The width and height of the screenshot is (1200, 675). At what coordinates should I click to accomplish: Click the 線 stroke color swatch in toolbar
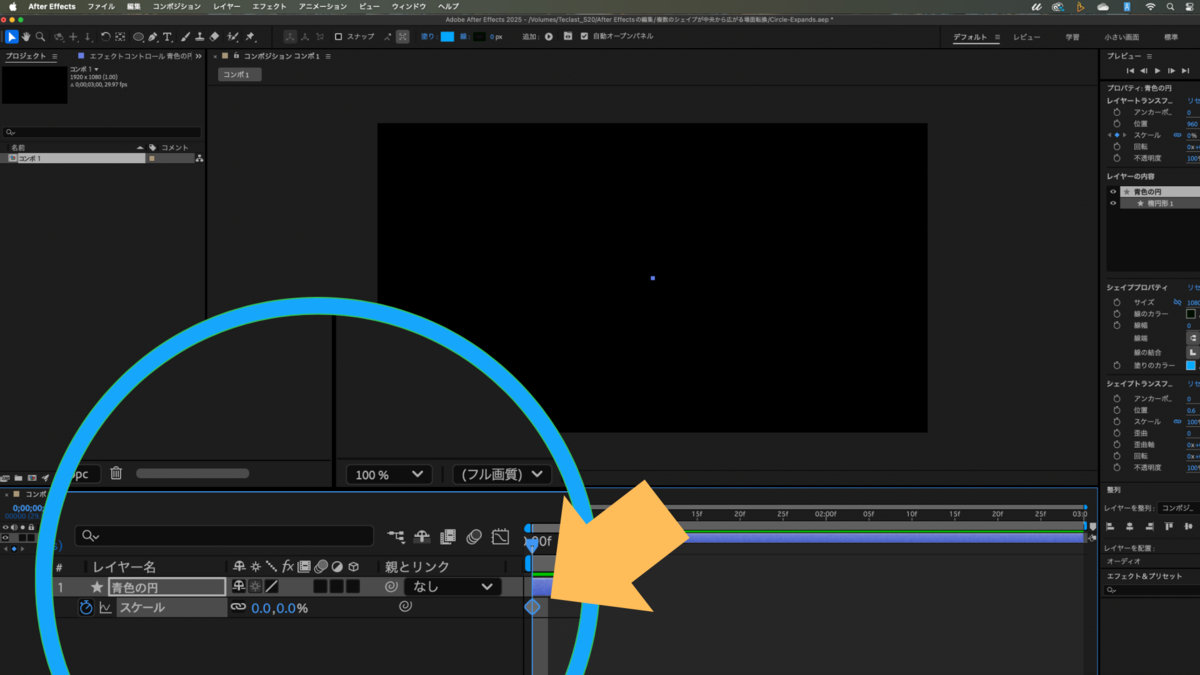[x=479, y=37]
